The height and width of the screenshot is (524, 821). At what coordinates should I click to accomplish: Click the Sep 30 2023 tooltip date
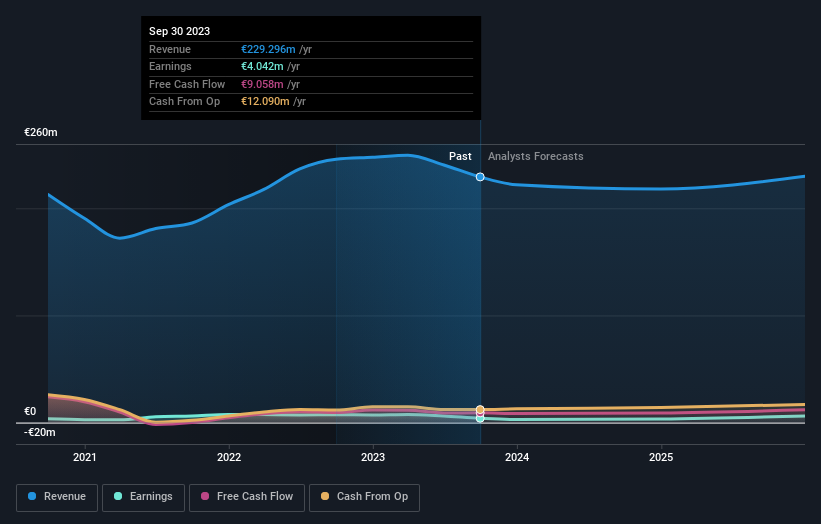pyautogui.click(x=180, y=31)
